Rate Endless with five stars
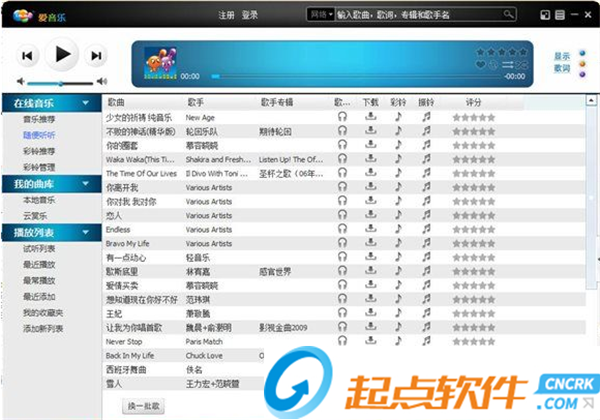Screen dimensions: 600x420 491,230
